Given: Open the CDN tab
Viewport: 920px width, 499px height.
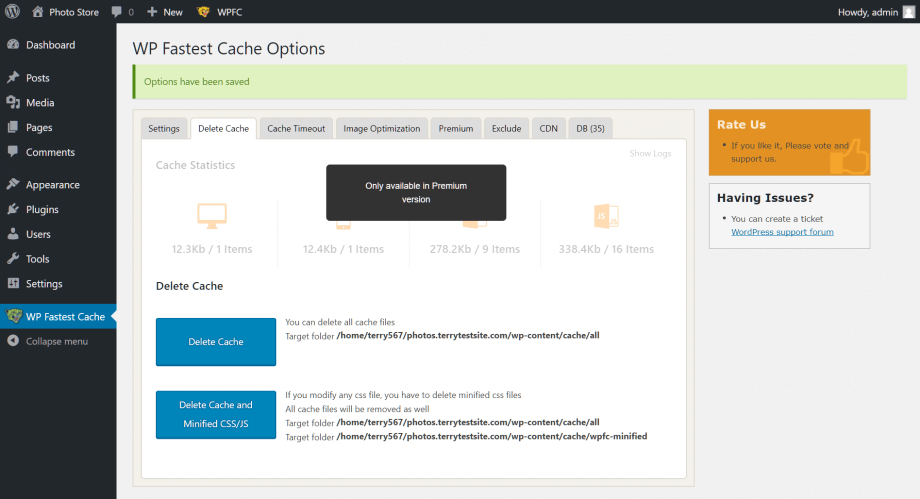Looking at the screenshot, I should click(549, 129).
